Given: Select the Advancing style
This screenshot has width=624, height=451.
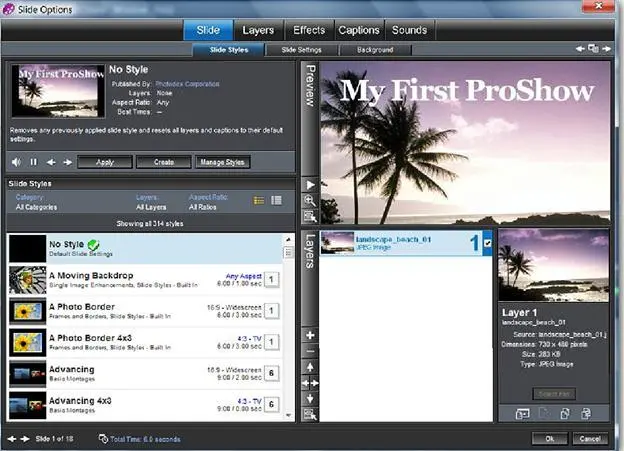Looking at the screenshot, I should pos(145,373).
